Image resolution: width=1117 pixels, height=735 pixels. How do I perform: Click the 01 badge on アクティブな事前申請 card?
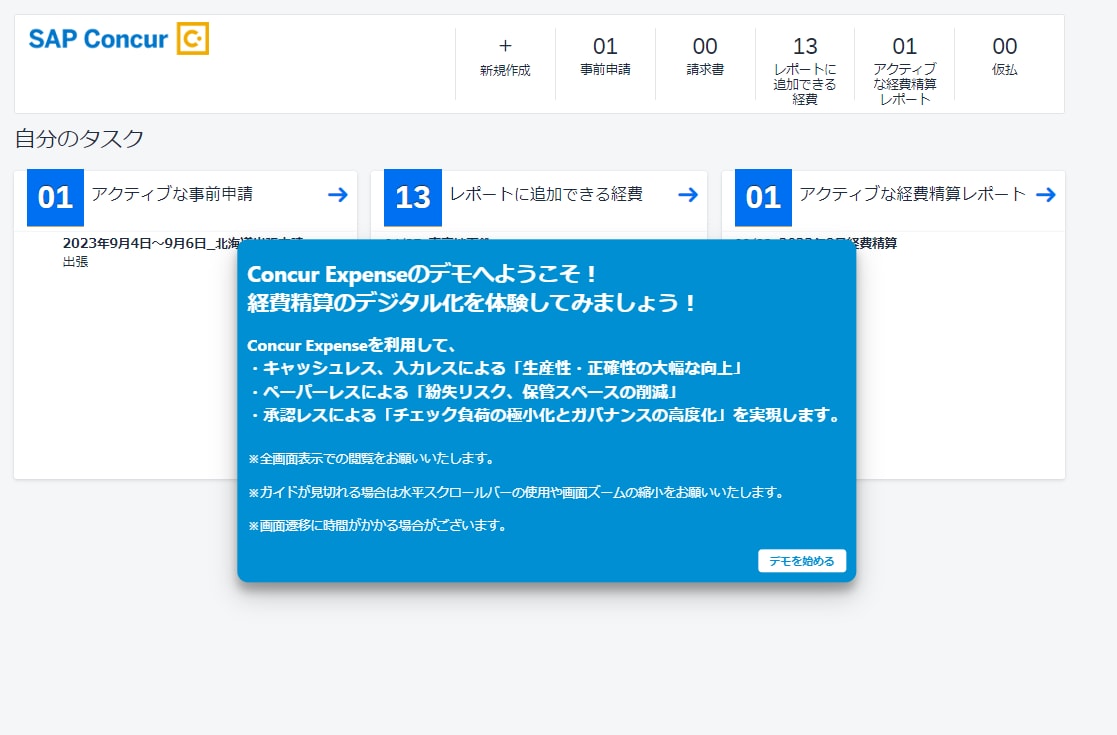click(56, 197)
